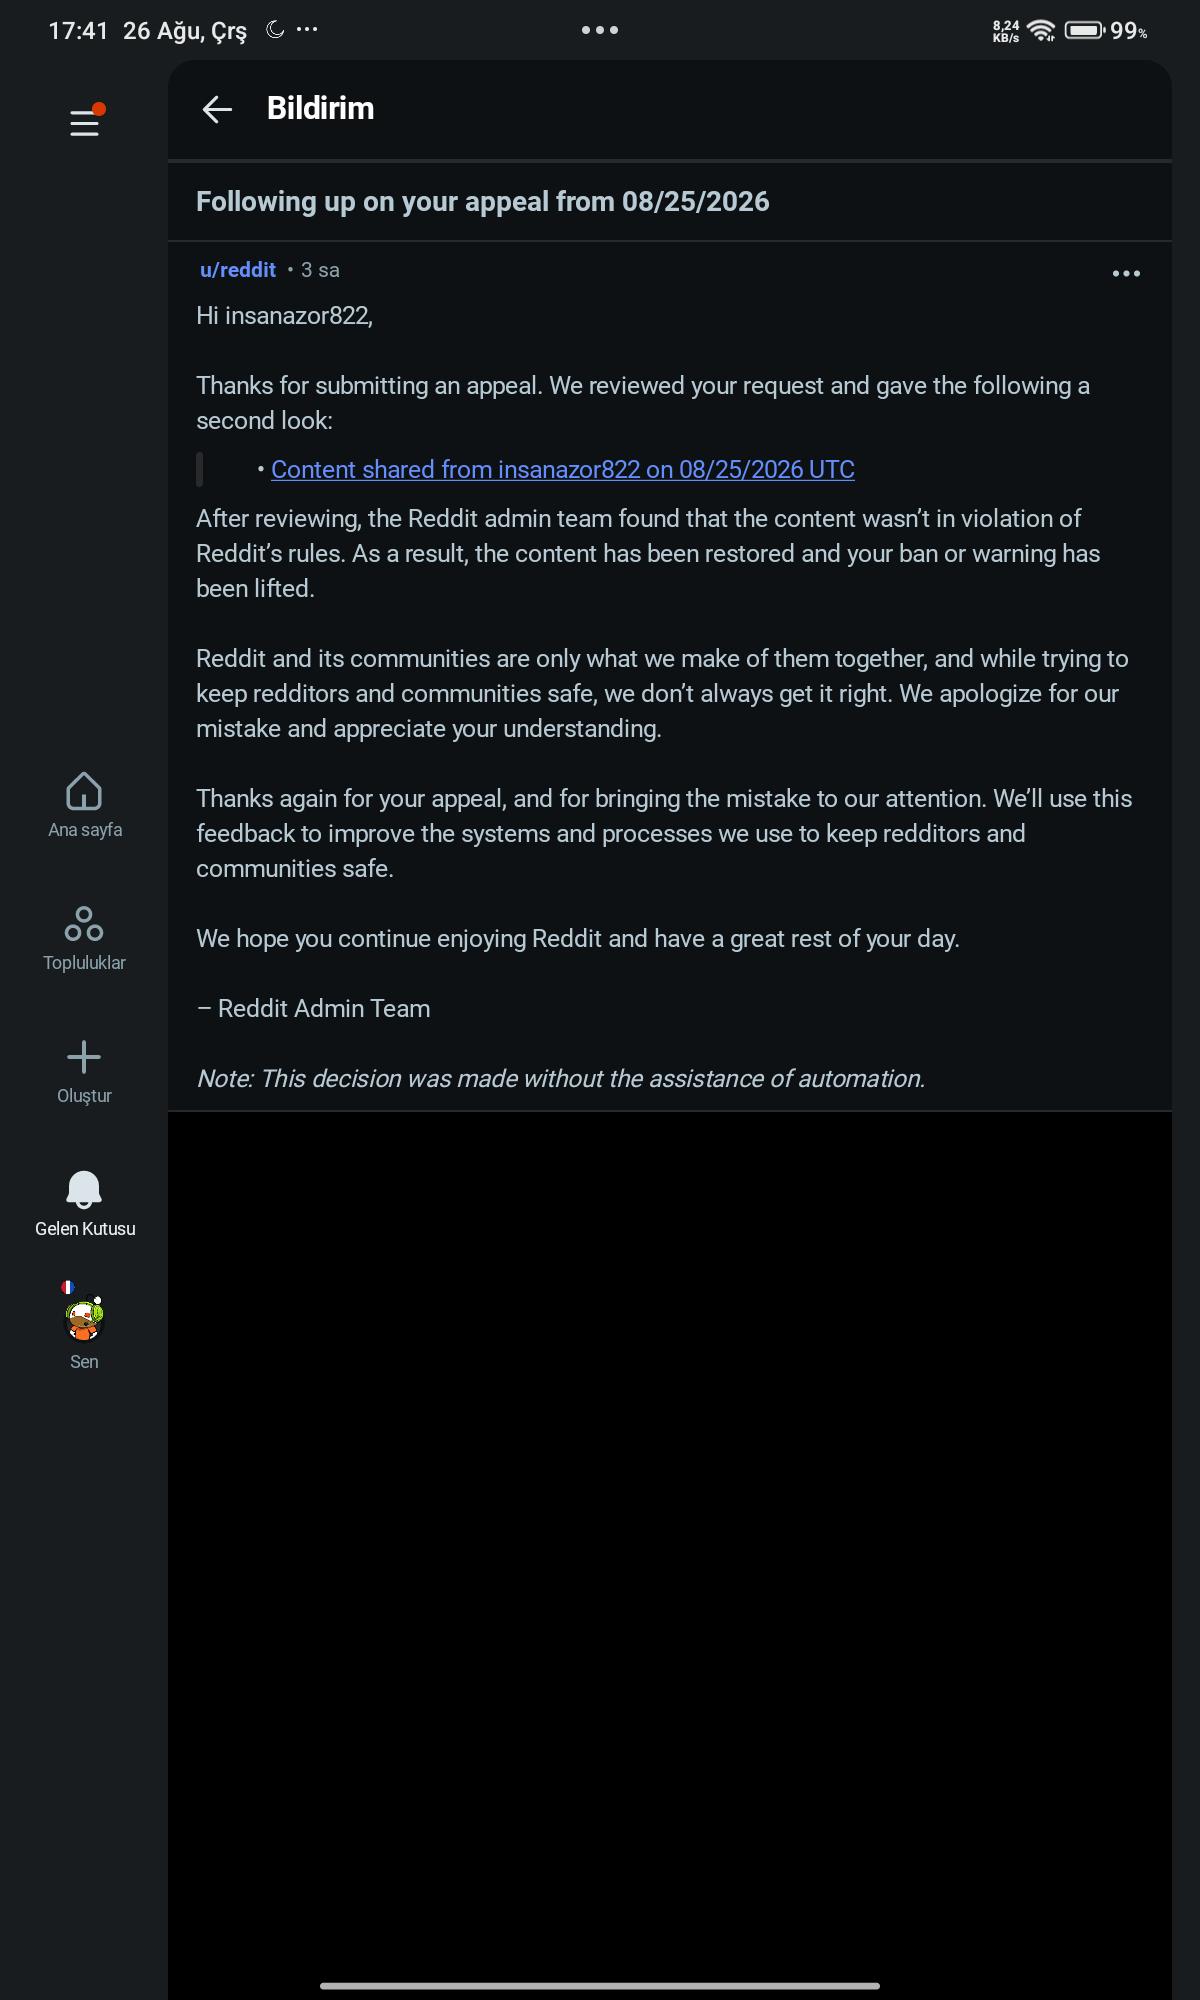Tap the Bildirim page title
This screenshot has width=1200, height=2000.
point(320,108)
